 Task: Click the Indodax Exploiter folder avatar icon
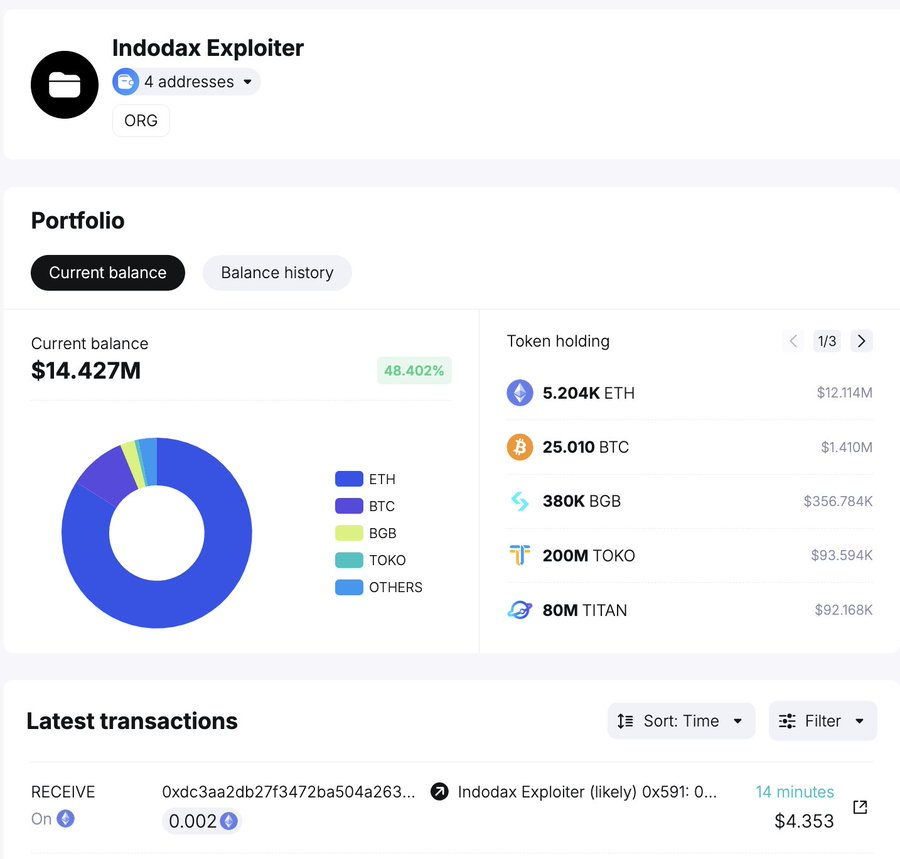(x=65, y=85)
